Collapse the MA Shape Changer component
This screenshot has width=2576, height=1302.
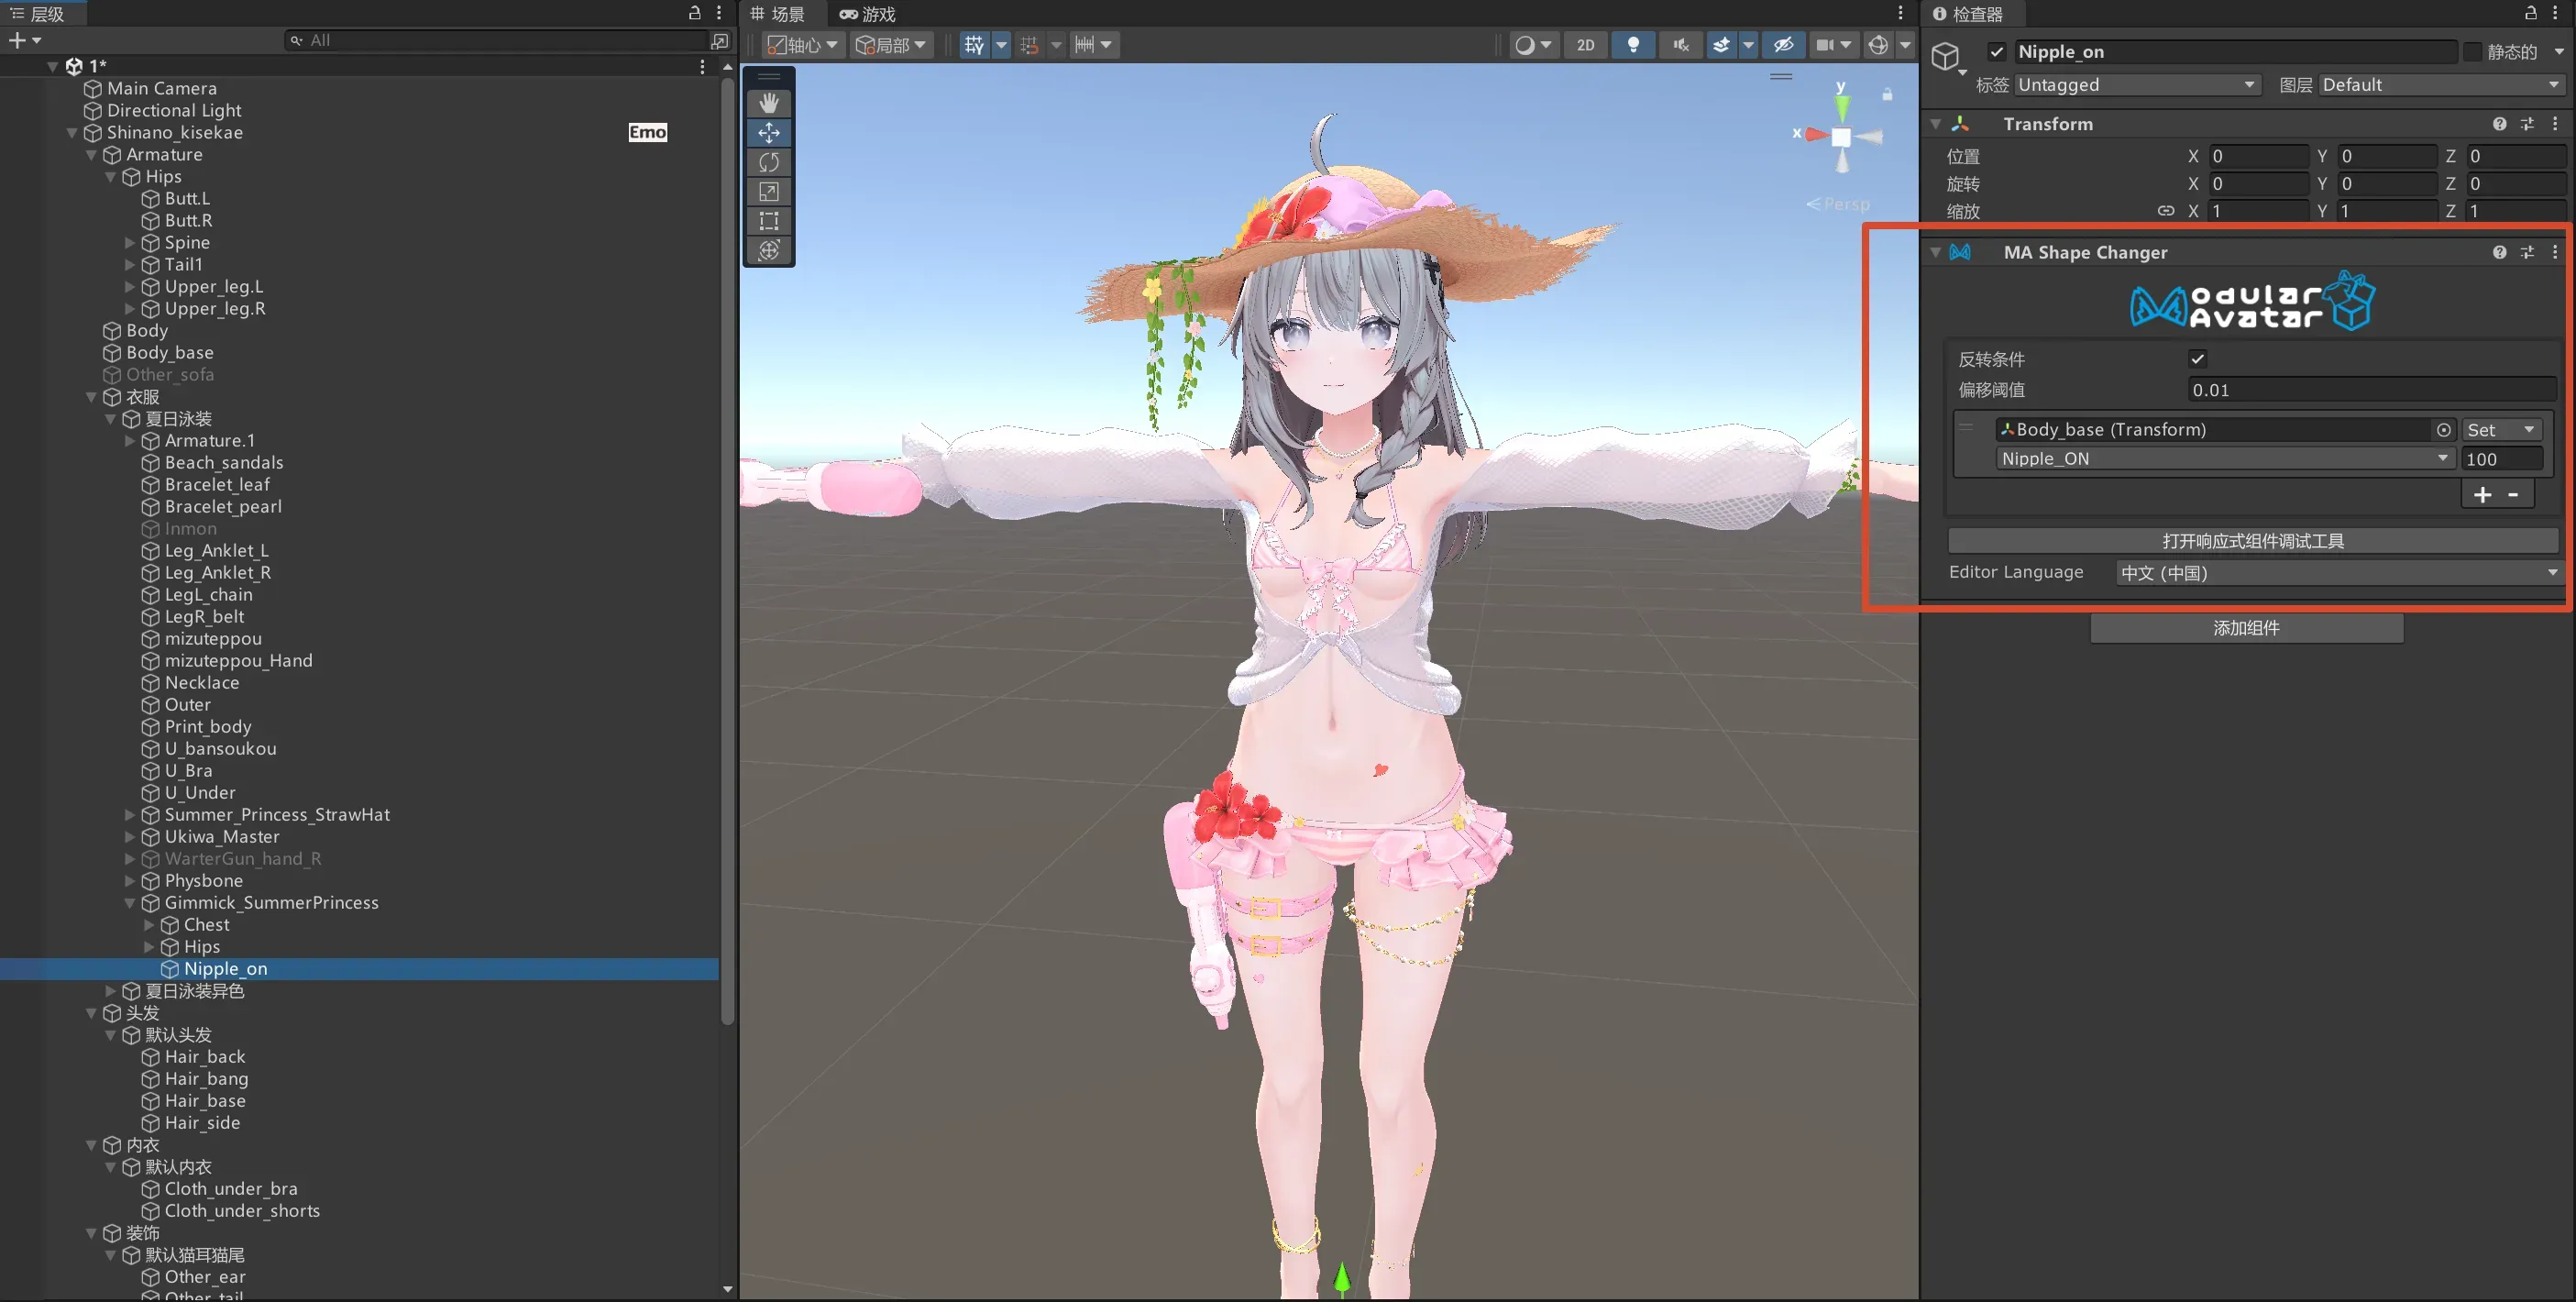tap(1936, 252)
